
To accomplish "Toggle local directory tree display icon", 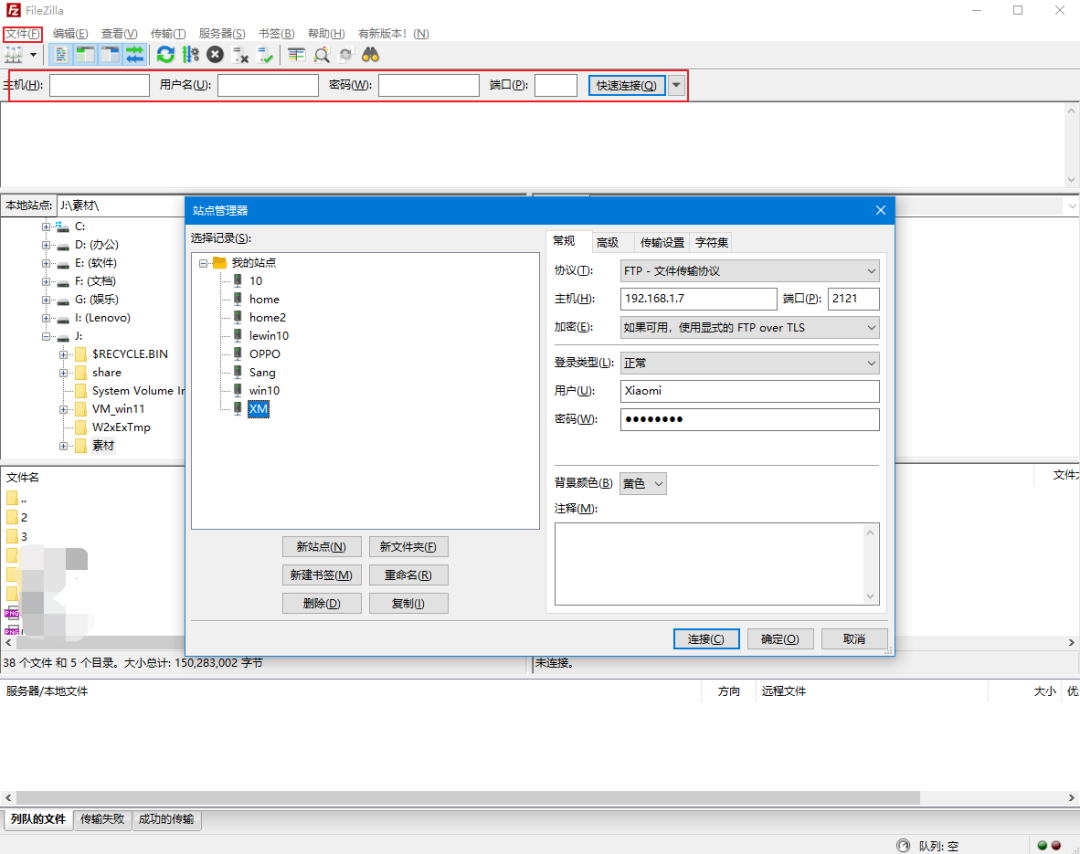I will click(x=85, y=54).
